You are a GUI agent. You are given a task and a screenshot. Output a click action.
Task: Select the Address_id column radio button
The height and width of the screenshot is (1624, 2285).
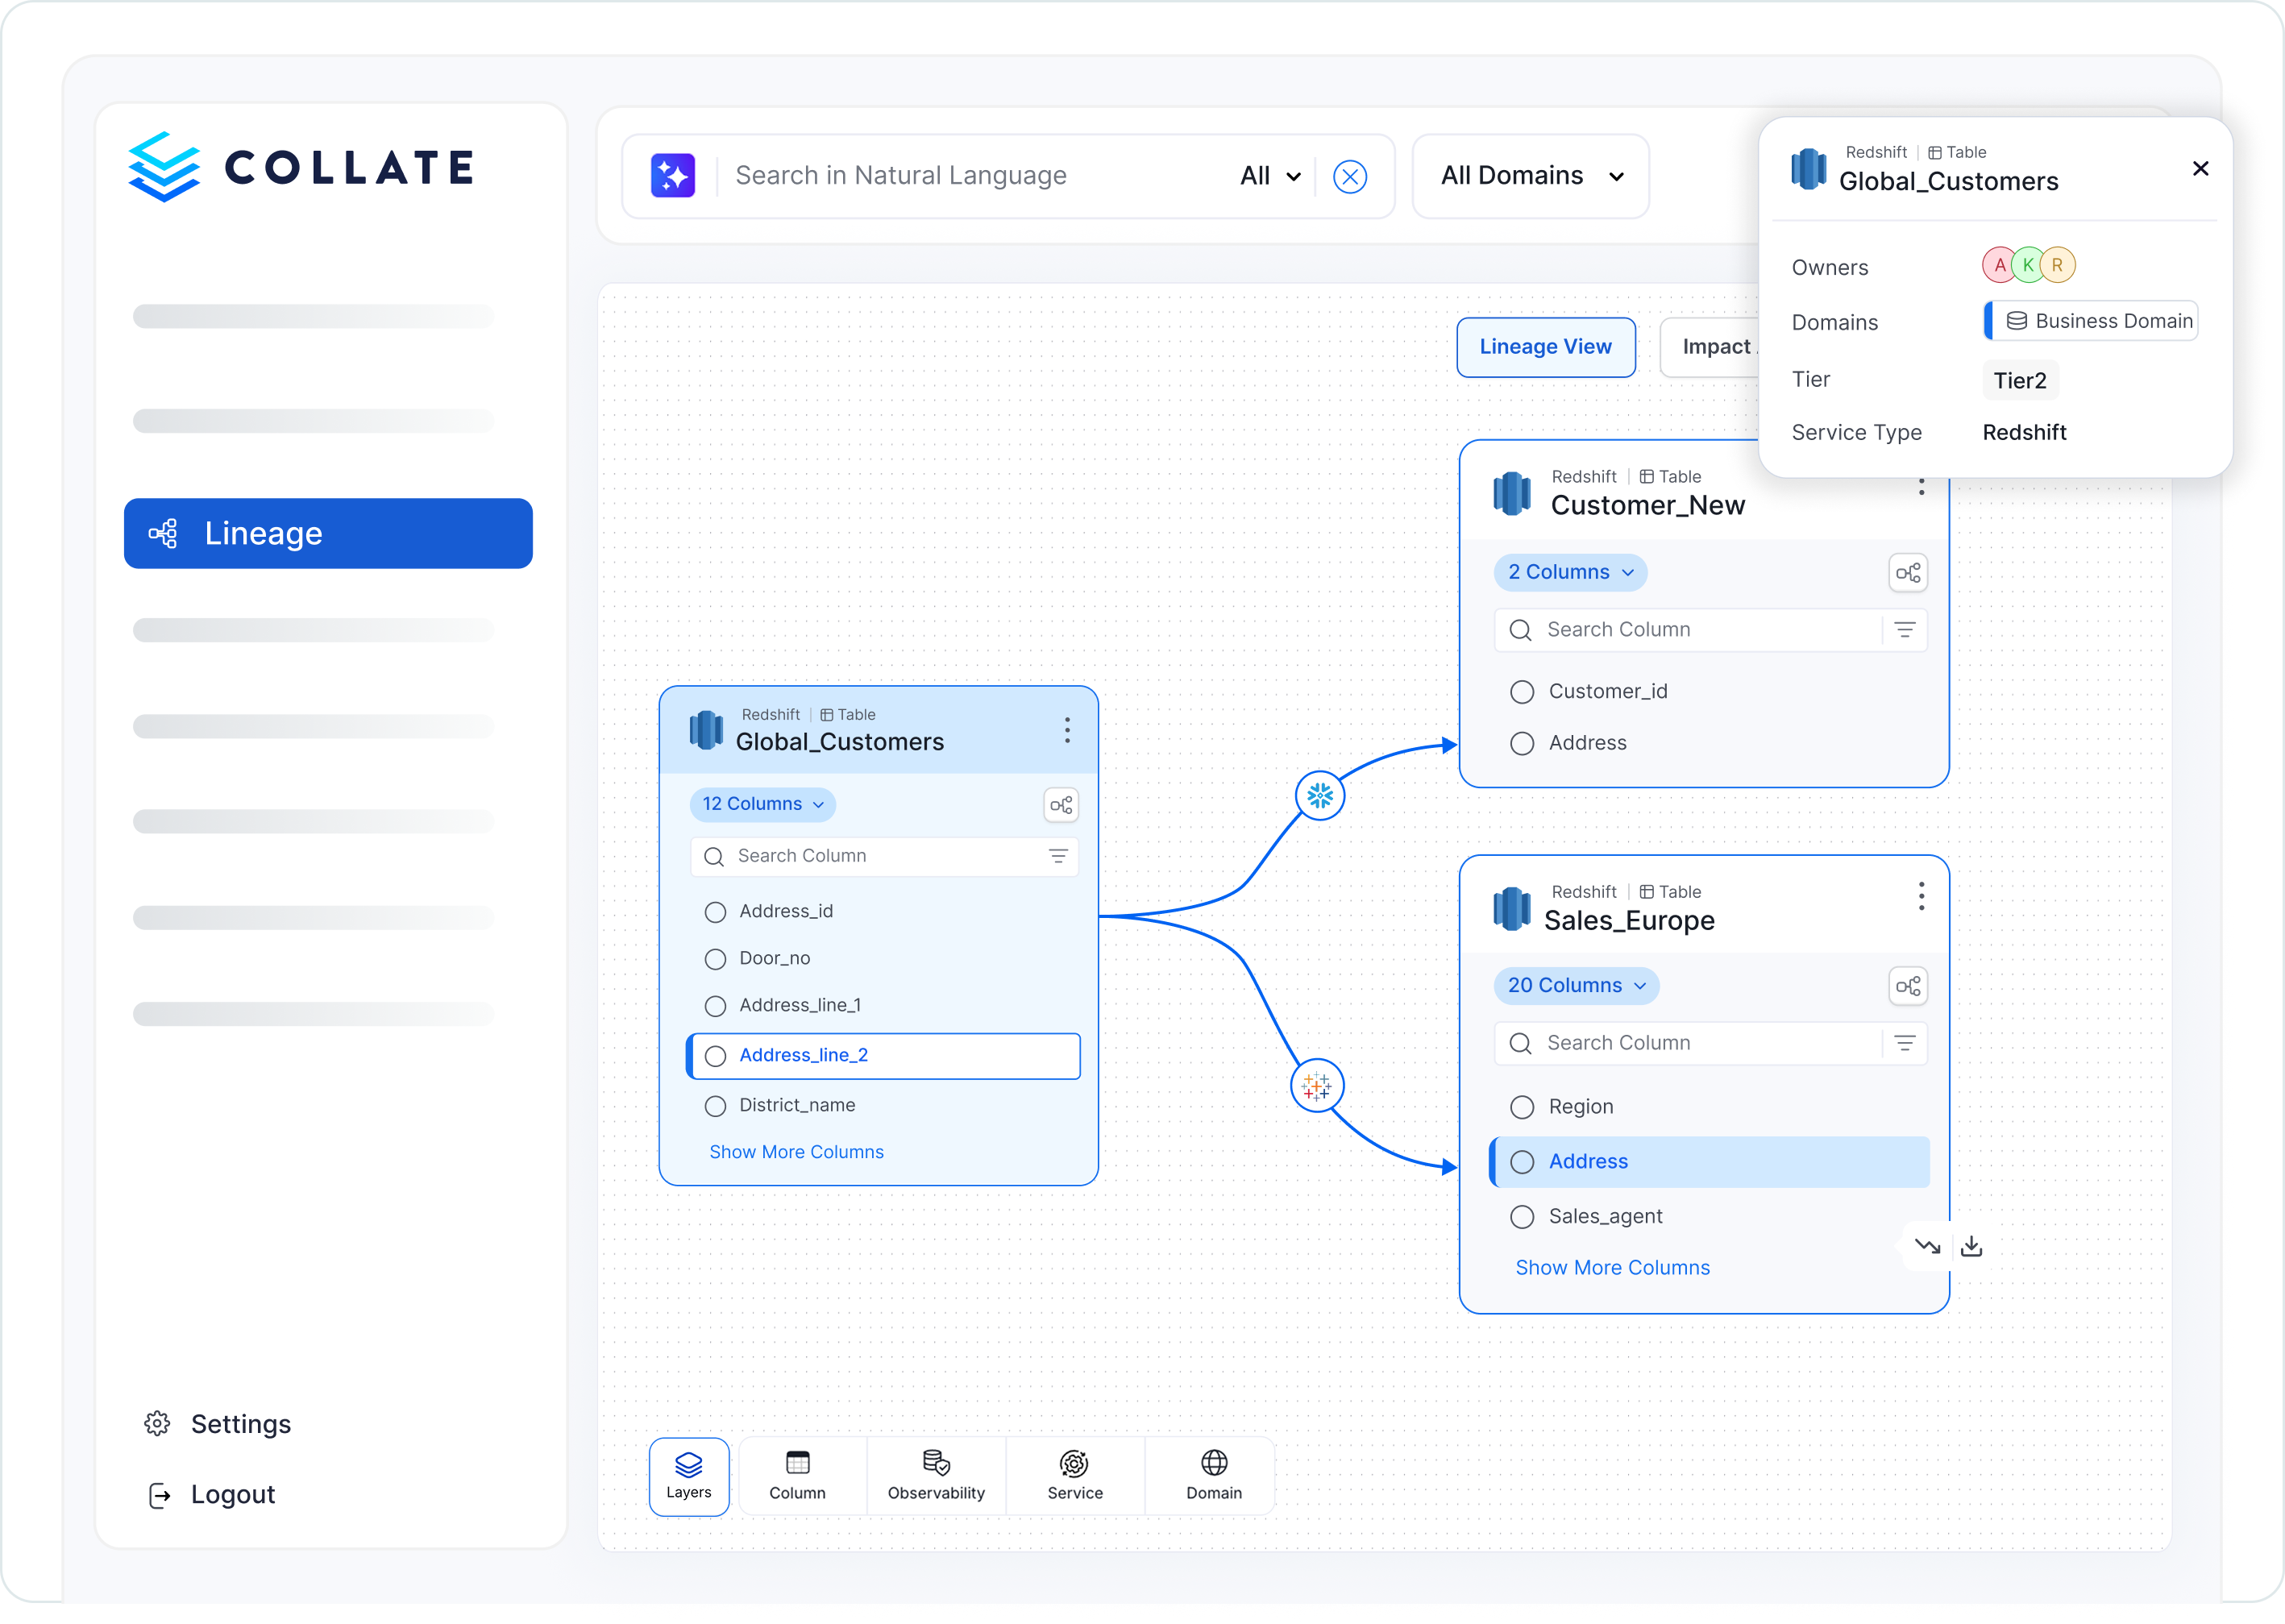715,912
